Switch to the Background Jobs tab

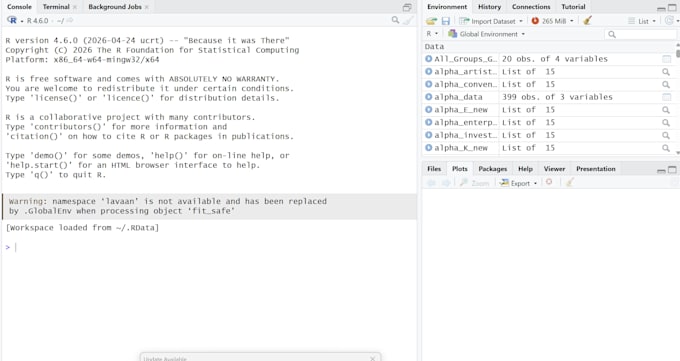tap(115, 7)
